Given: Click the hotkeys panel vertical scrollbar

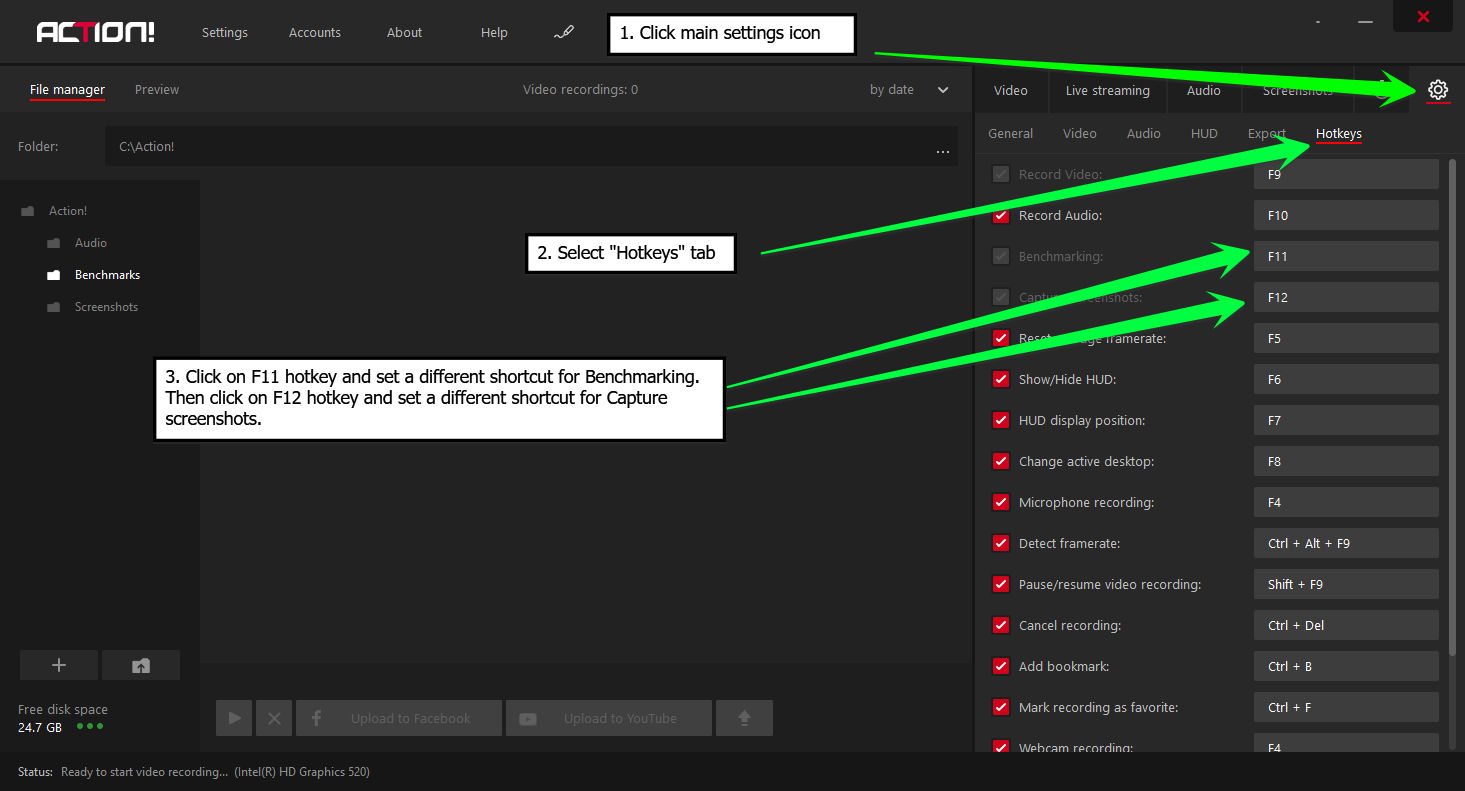Looking at the screenshot, I should pyautogui.click(x=1452, y=406).
